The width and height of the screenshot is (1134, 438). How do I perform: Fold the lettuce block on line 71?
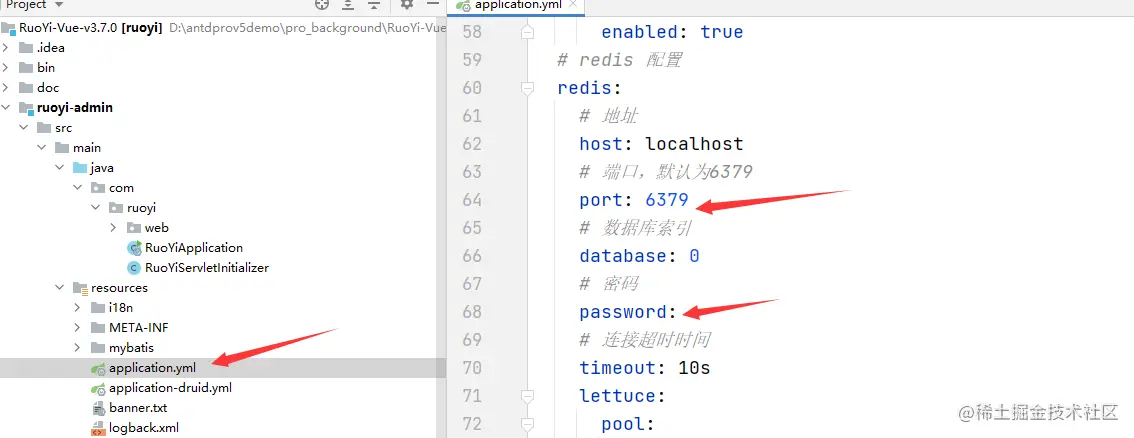(x=527, y=396)
